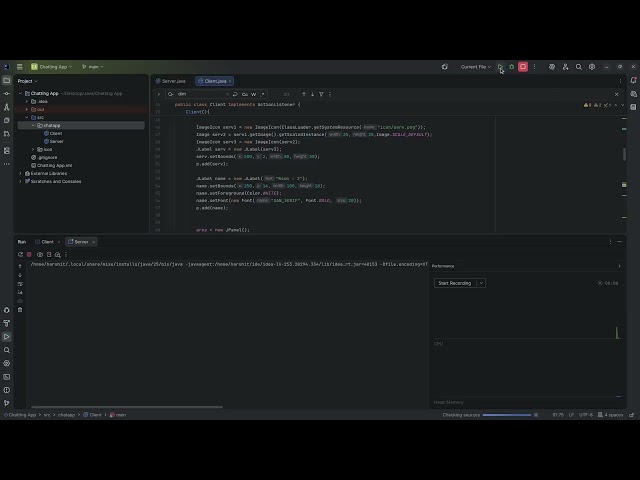Collapse the src folder in the project tree

(27, 117)
